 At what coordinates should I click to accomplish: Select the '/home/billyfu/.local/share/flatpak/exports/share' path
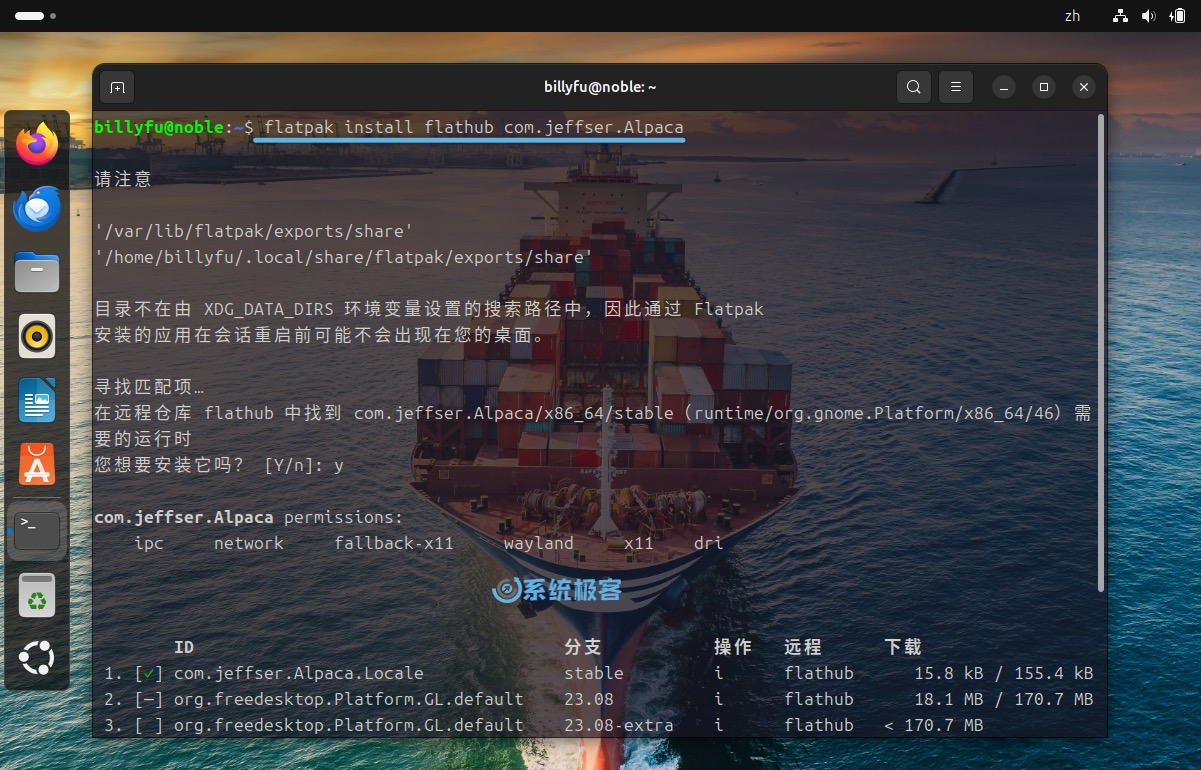pos(344,257)
